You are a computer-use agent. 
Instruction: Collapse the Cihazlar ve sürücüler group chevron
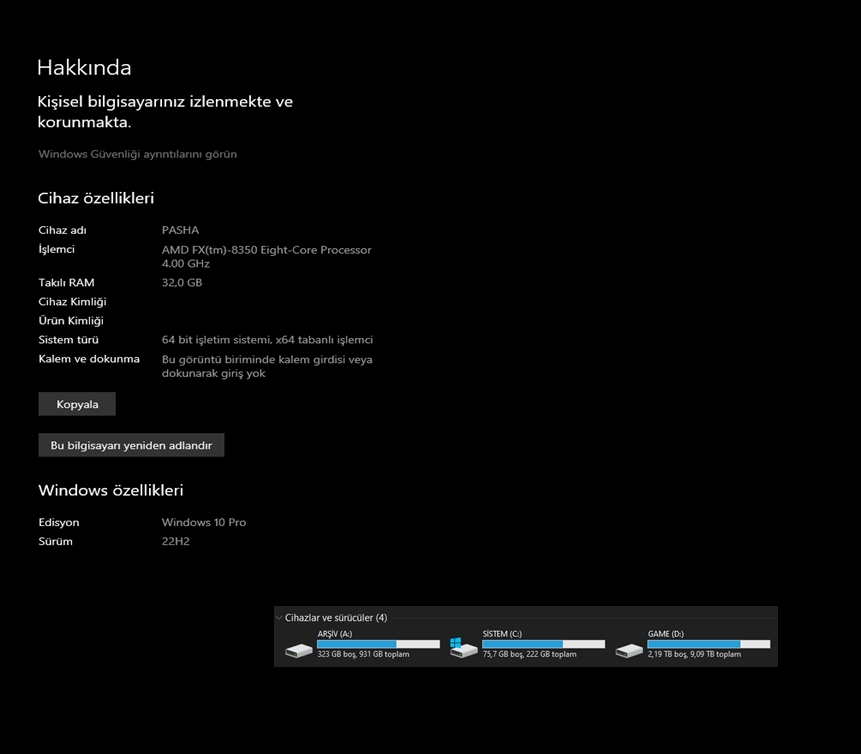279,618
